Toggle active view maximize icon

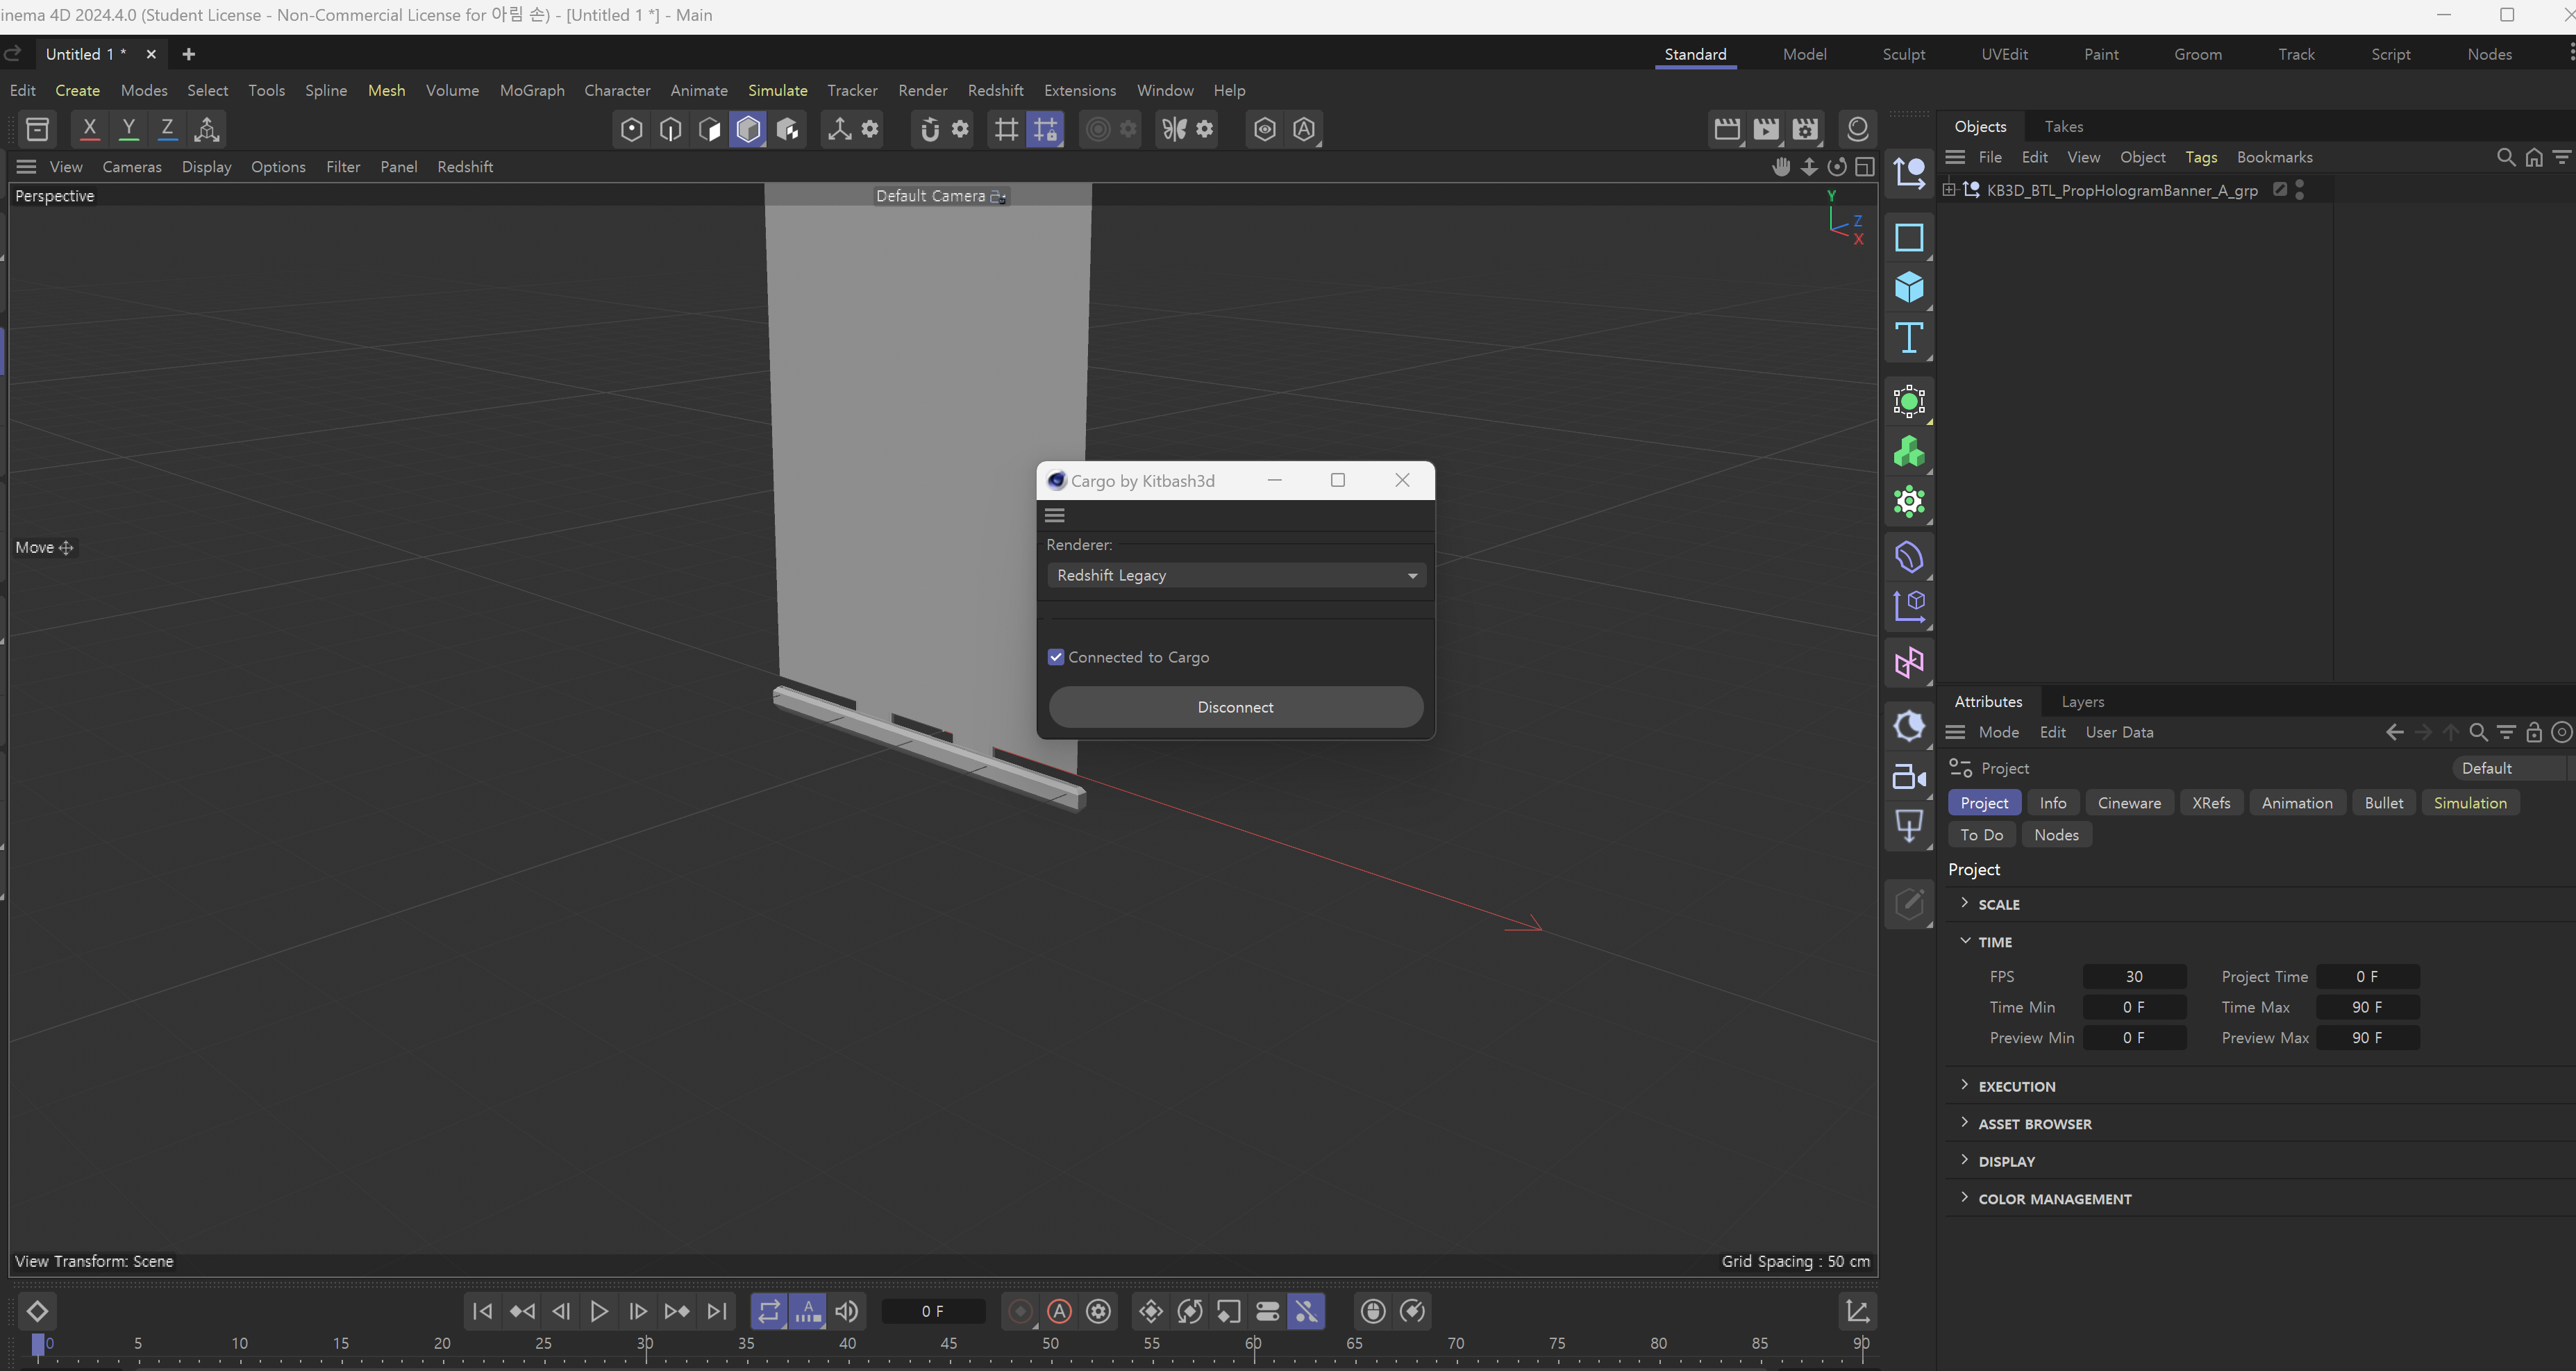(1865, 167)
